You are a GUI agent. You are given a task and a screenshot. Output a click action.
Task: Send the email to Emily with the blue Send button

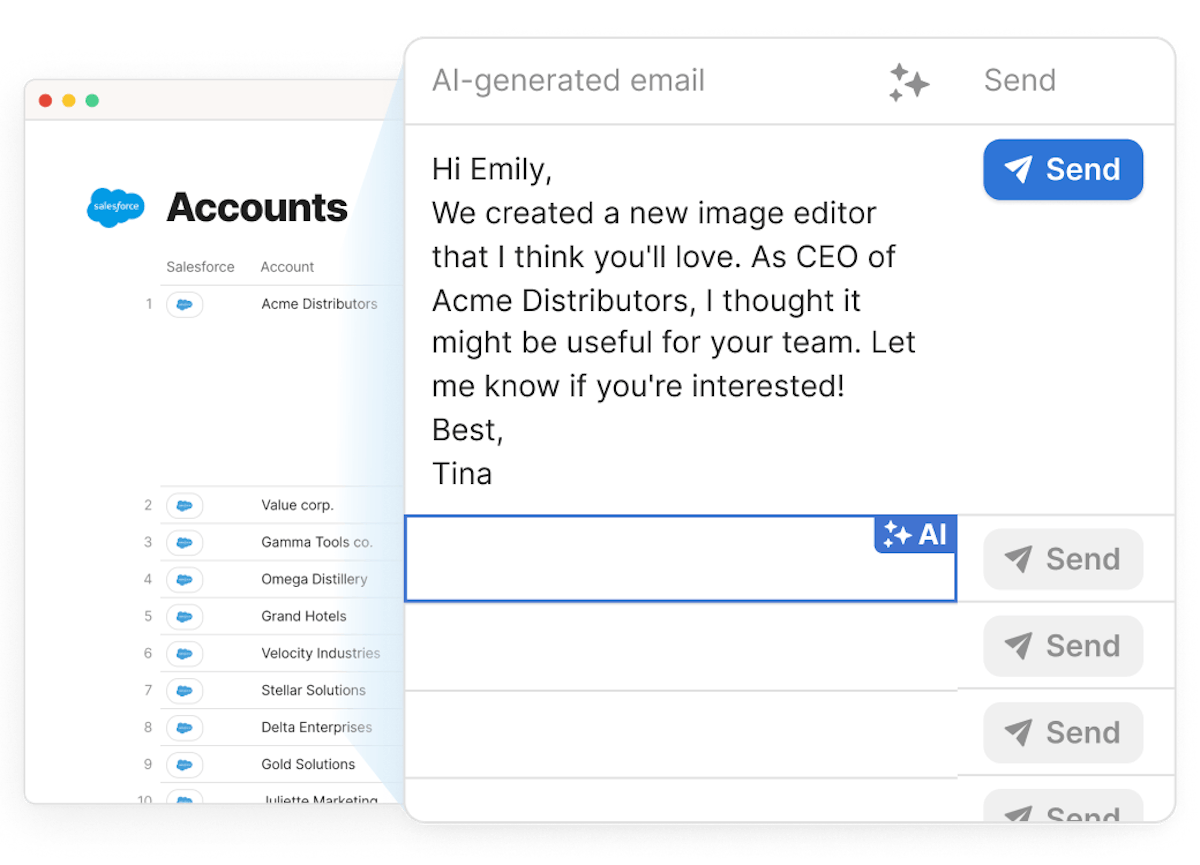coord(1063,169)
